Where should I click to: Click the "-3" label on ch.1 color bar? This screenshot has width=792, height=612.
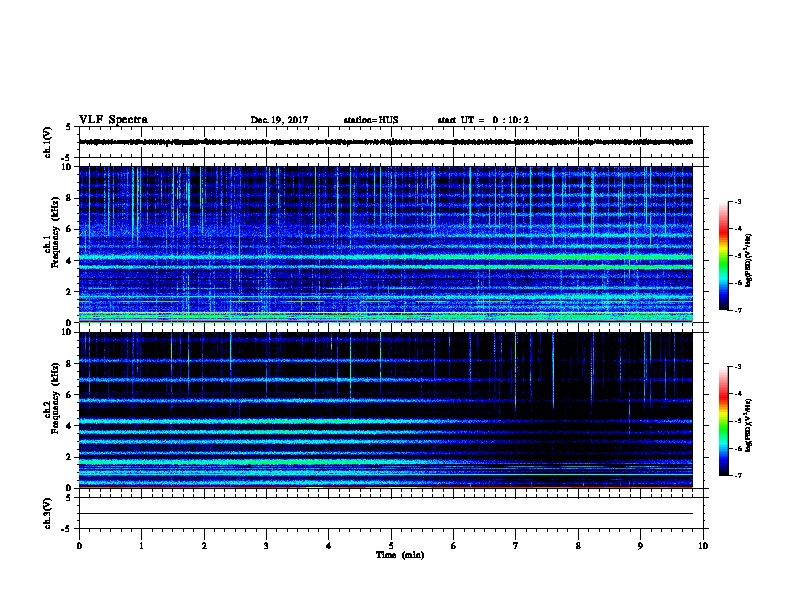point(737,202)
